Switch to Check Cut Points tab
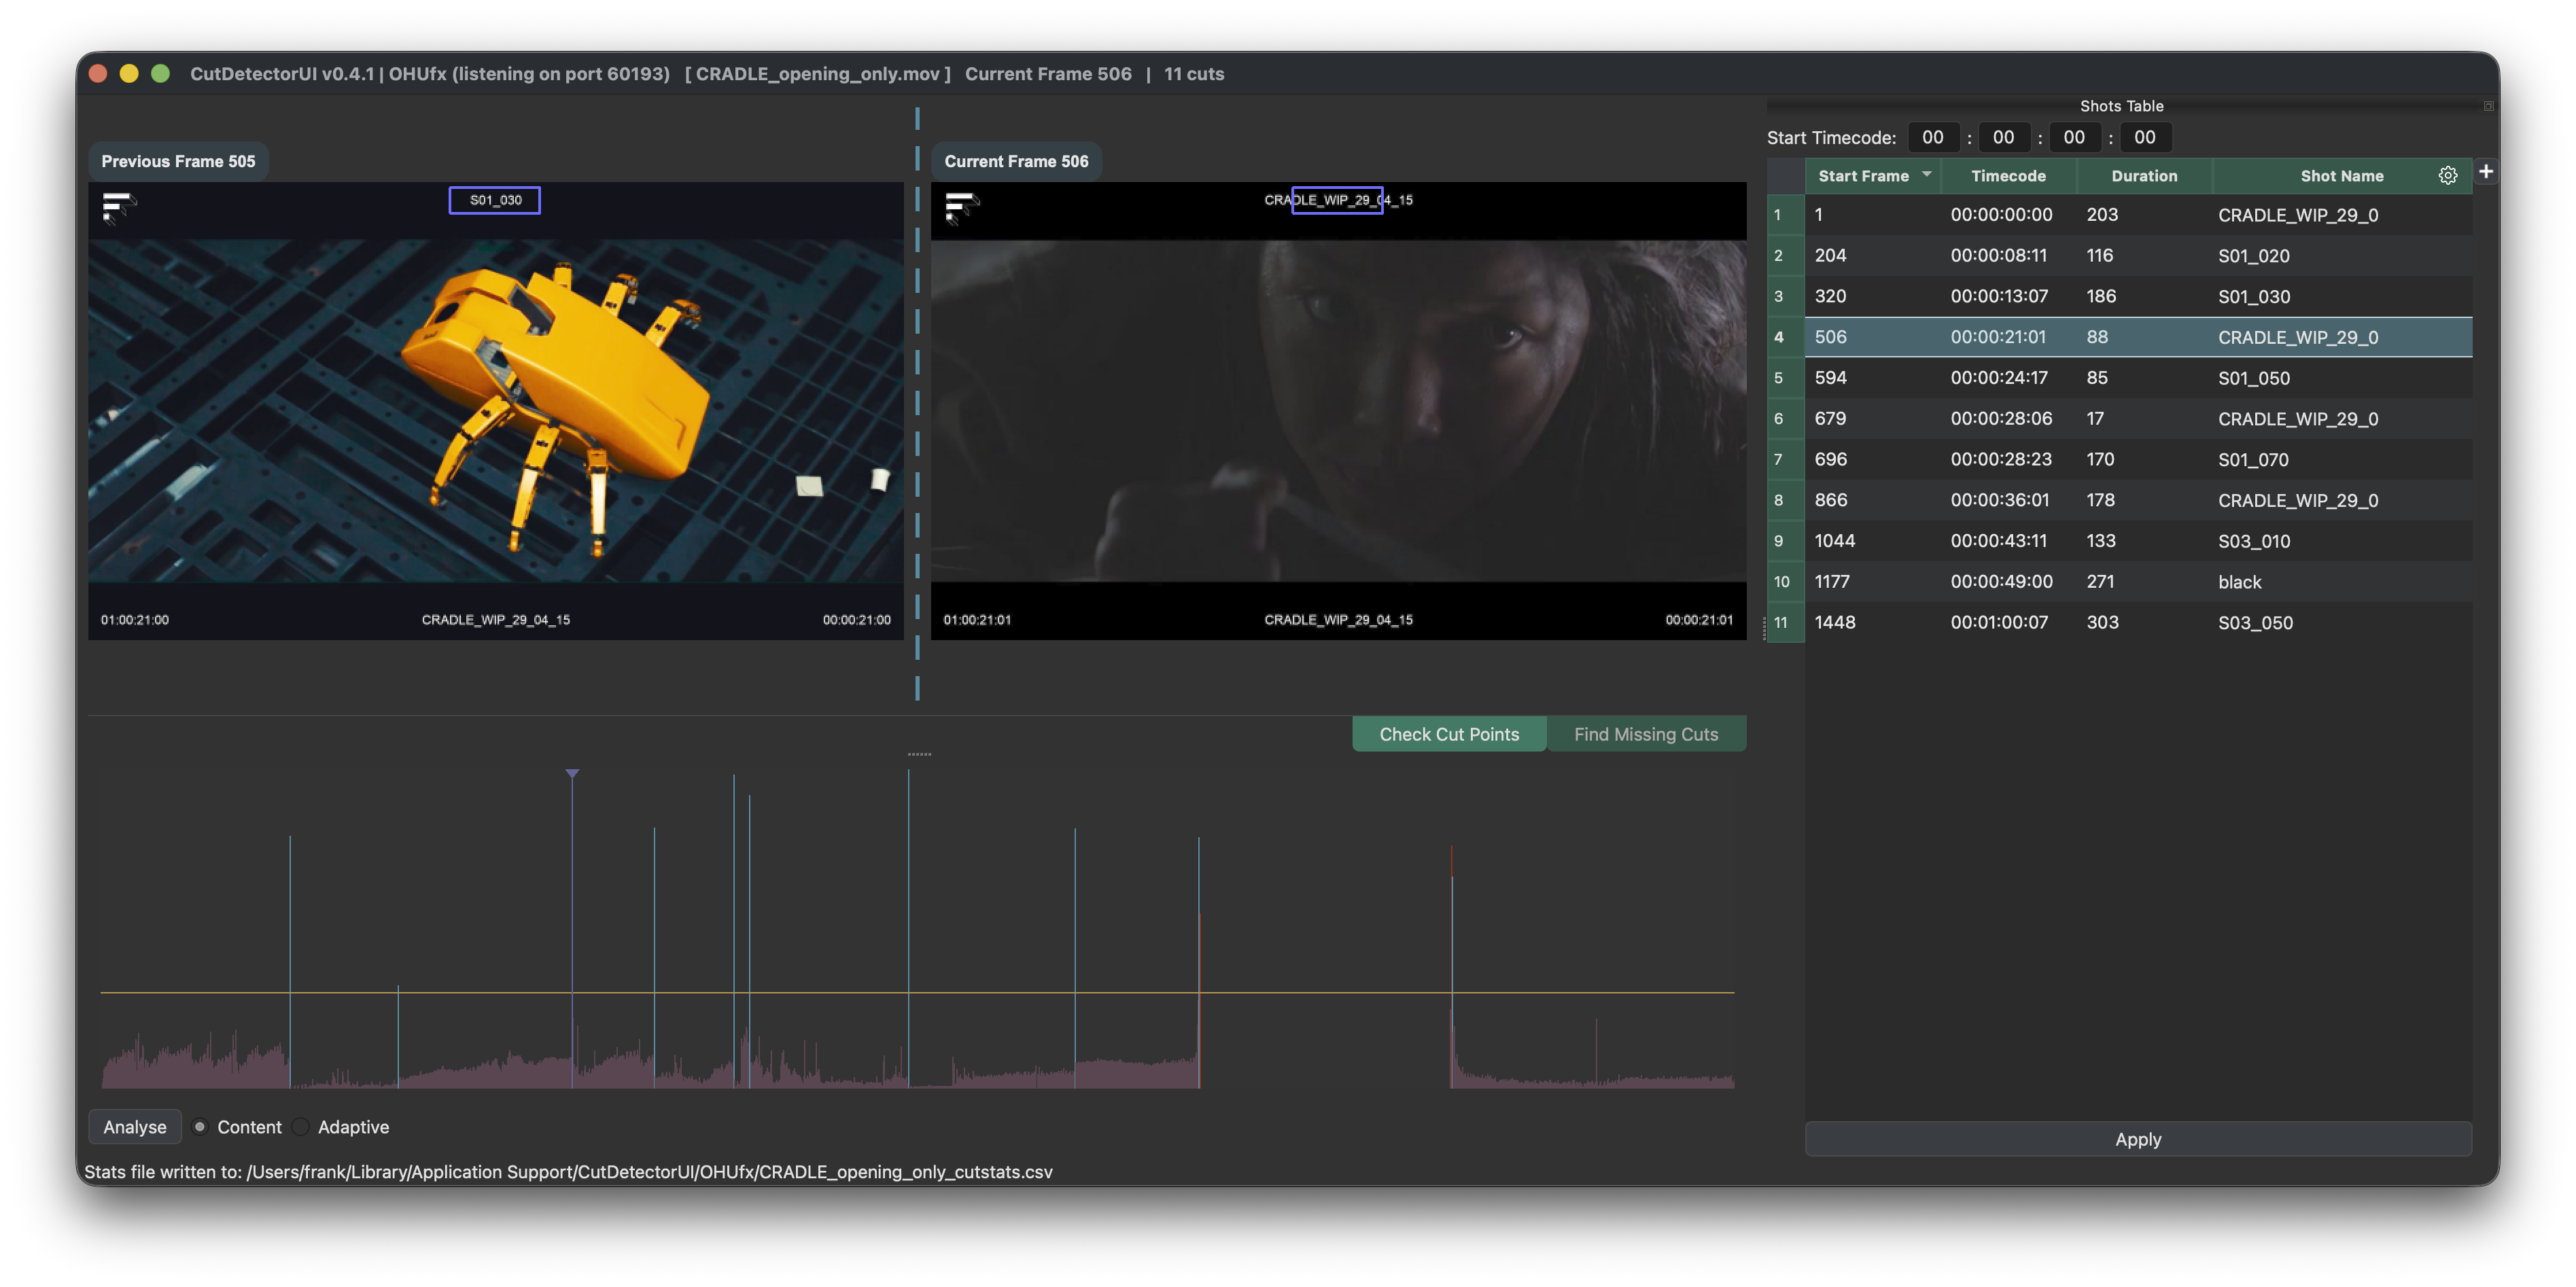This screenshot has width=2576, height=1287. (x=1448, y=733)
